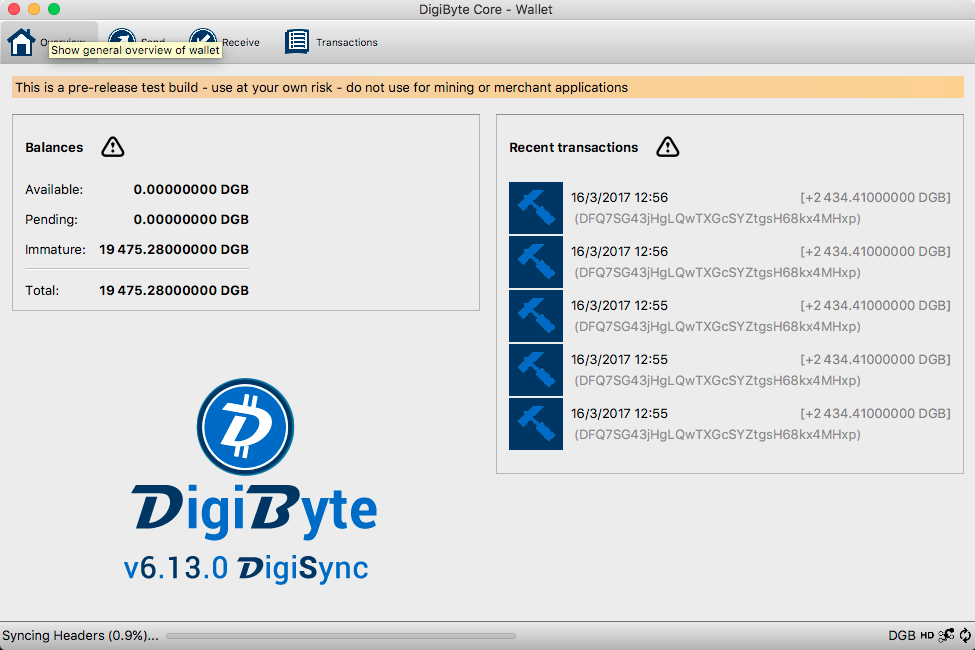This screenshot has width=975, height=650.
Task: Select the second 12:56 mined transaction
Action: click(x=730, y=262)
